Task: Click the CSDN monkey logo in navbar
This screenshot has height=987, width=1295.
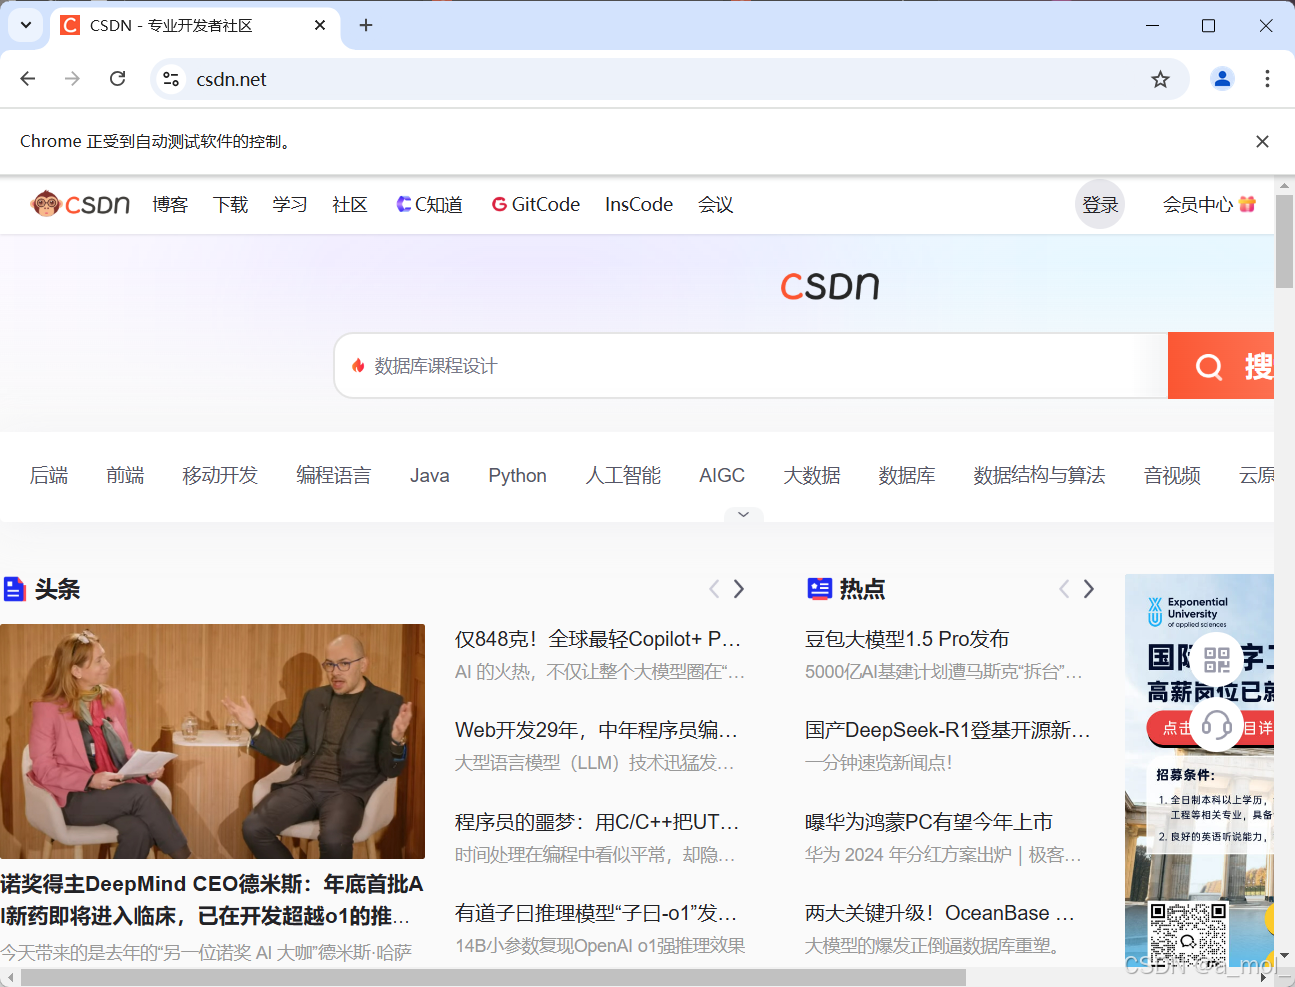Action: (80, 204)
